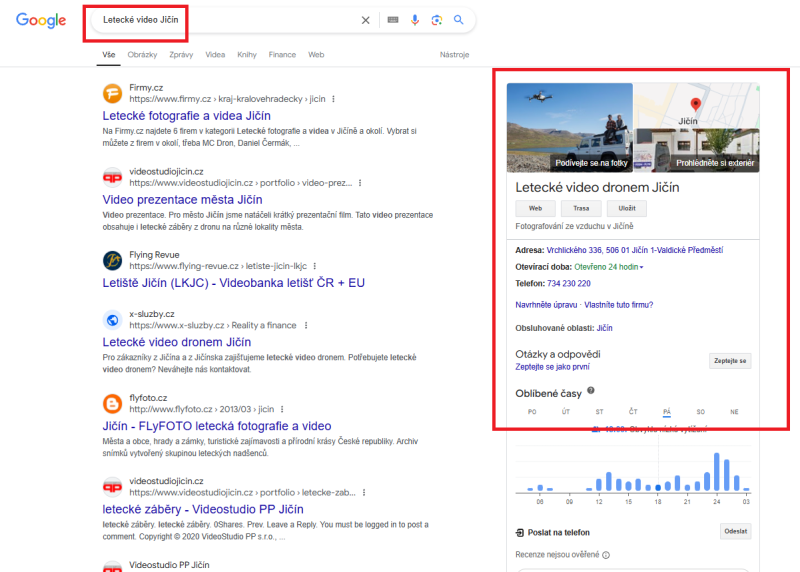Open Google Lens image search icon
800x572 pixels.
[x=437, y=20]
